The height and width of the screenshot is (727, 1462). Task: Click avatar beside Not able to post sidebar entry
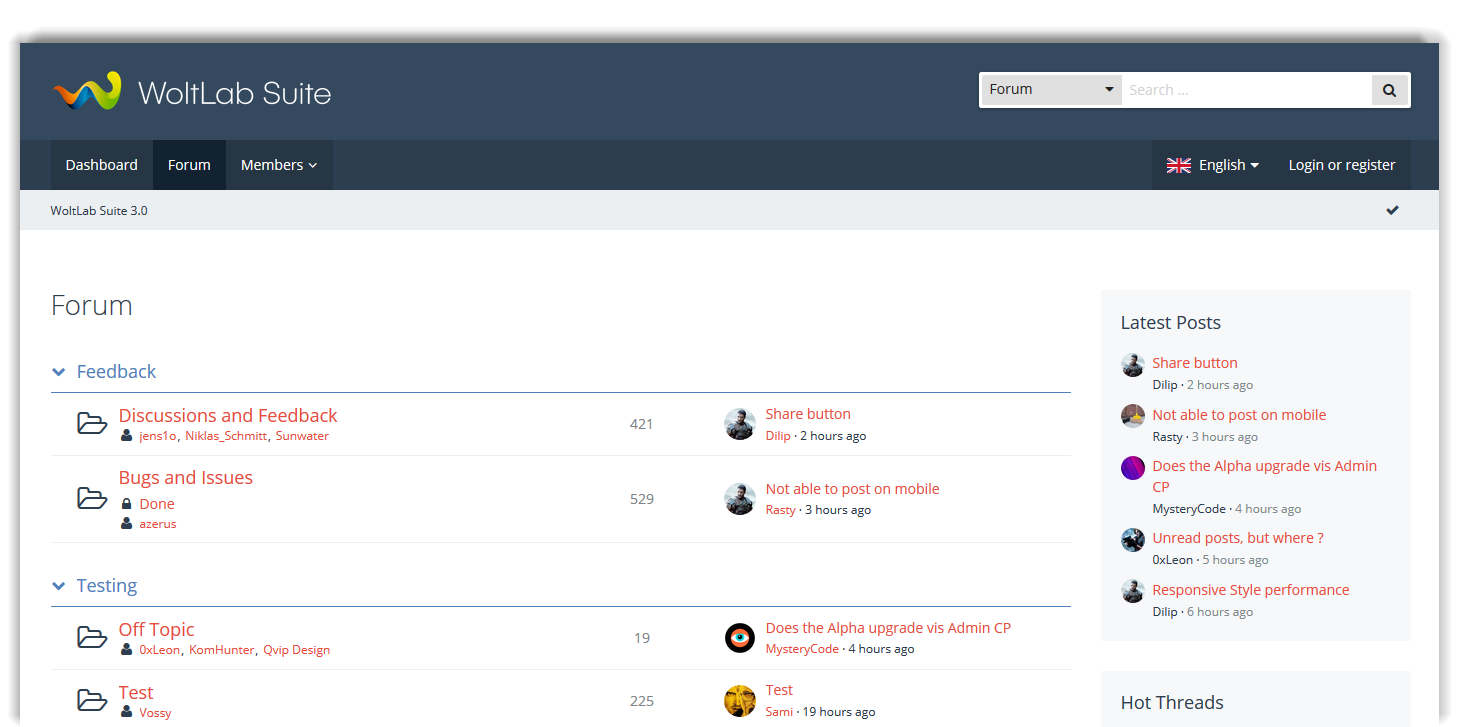[1133, 416]
